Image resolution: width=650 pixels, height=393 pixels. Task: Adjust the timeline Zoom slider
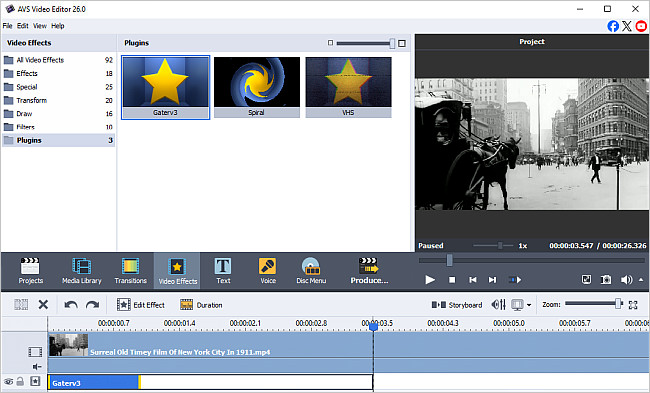618,304
